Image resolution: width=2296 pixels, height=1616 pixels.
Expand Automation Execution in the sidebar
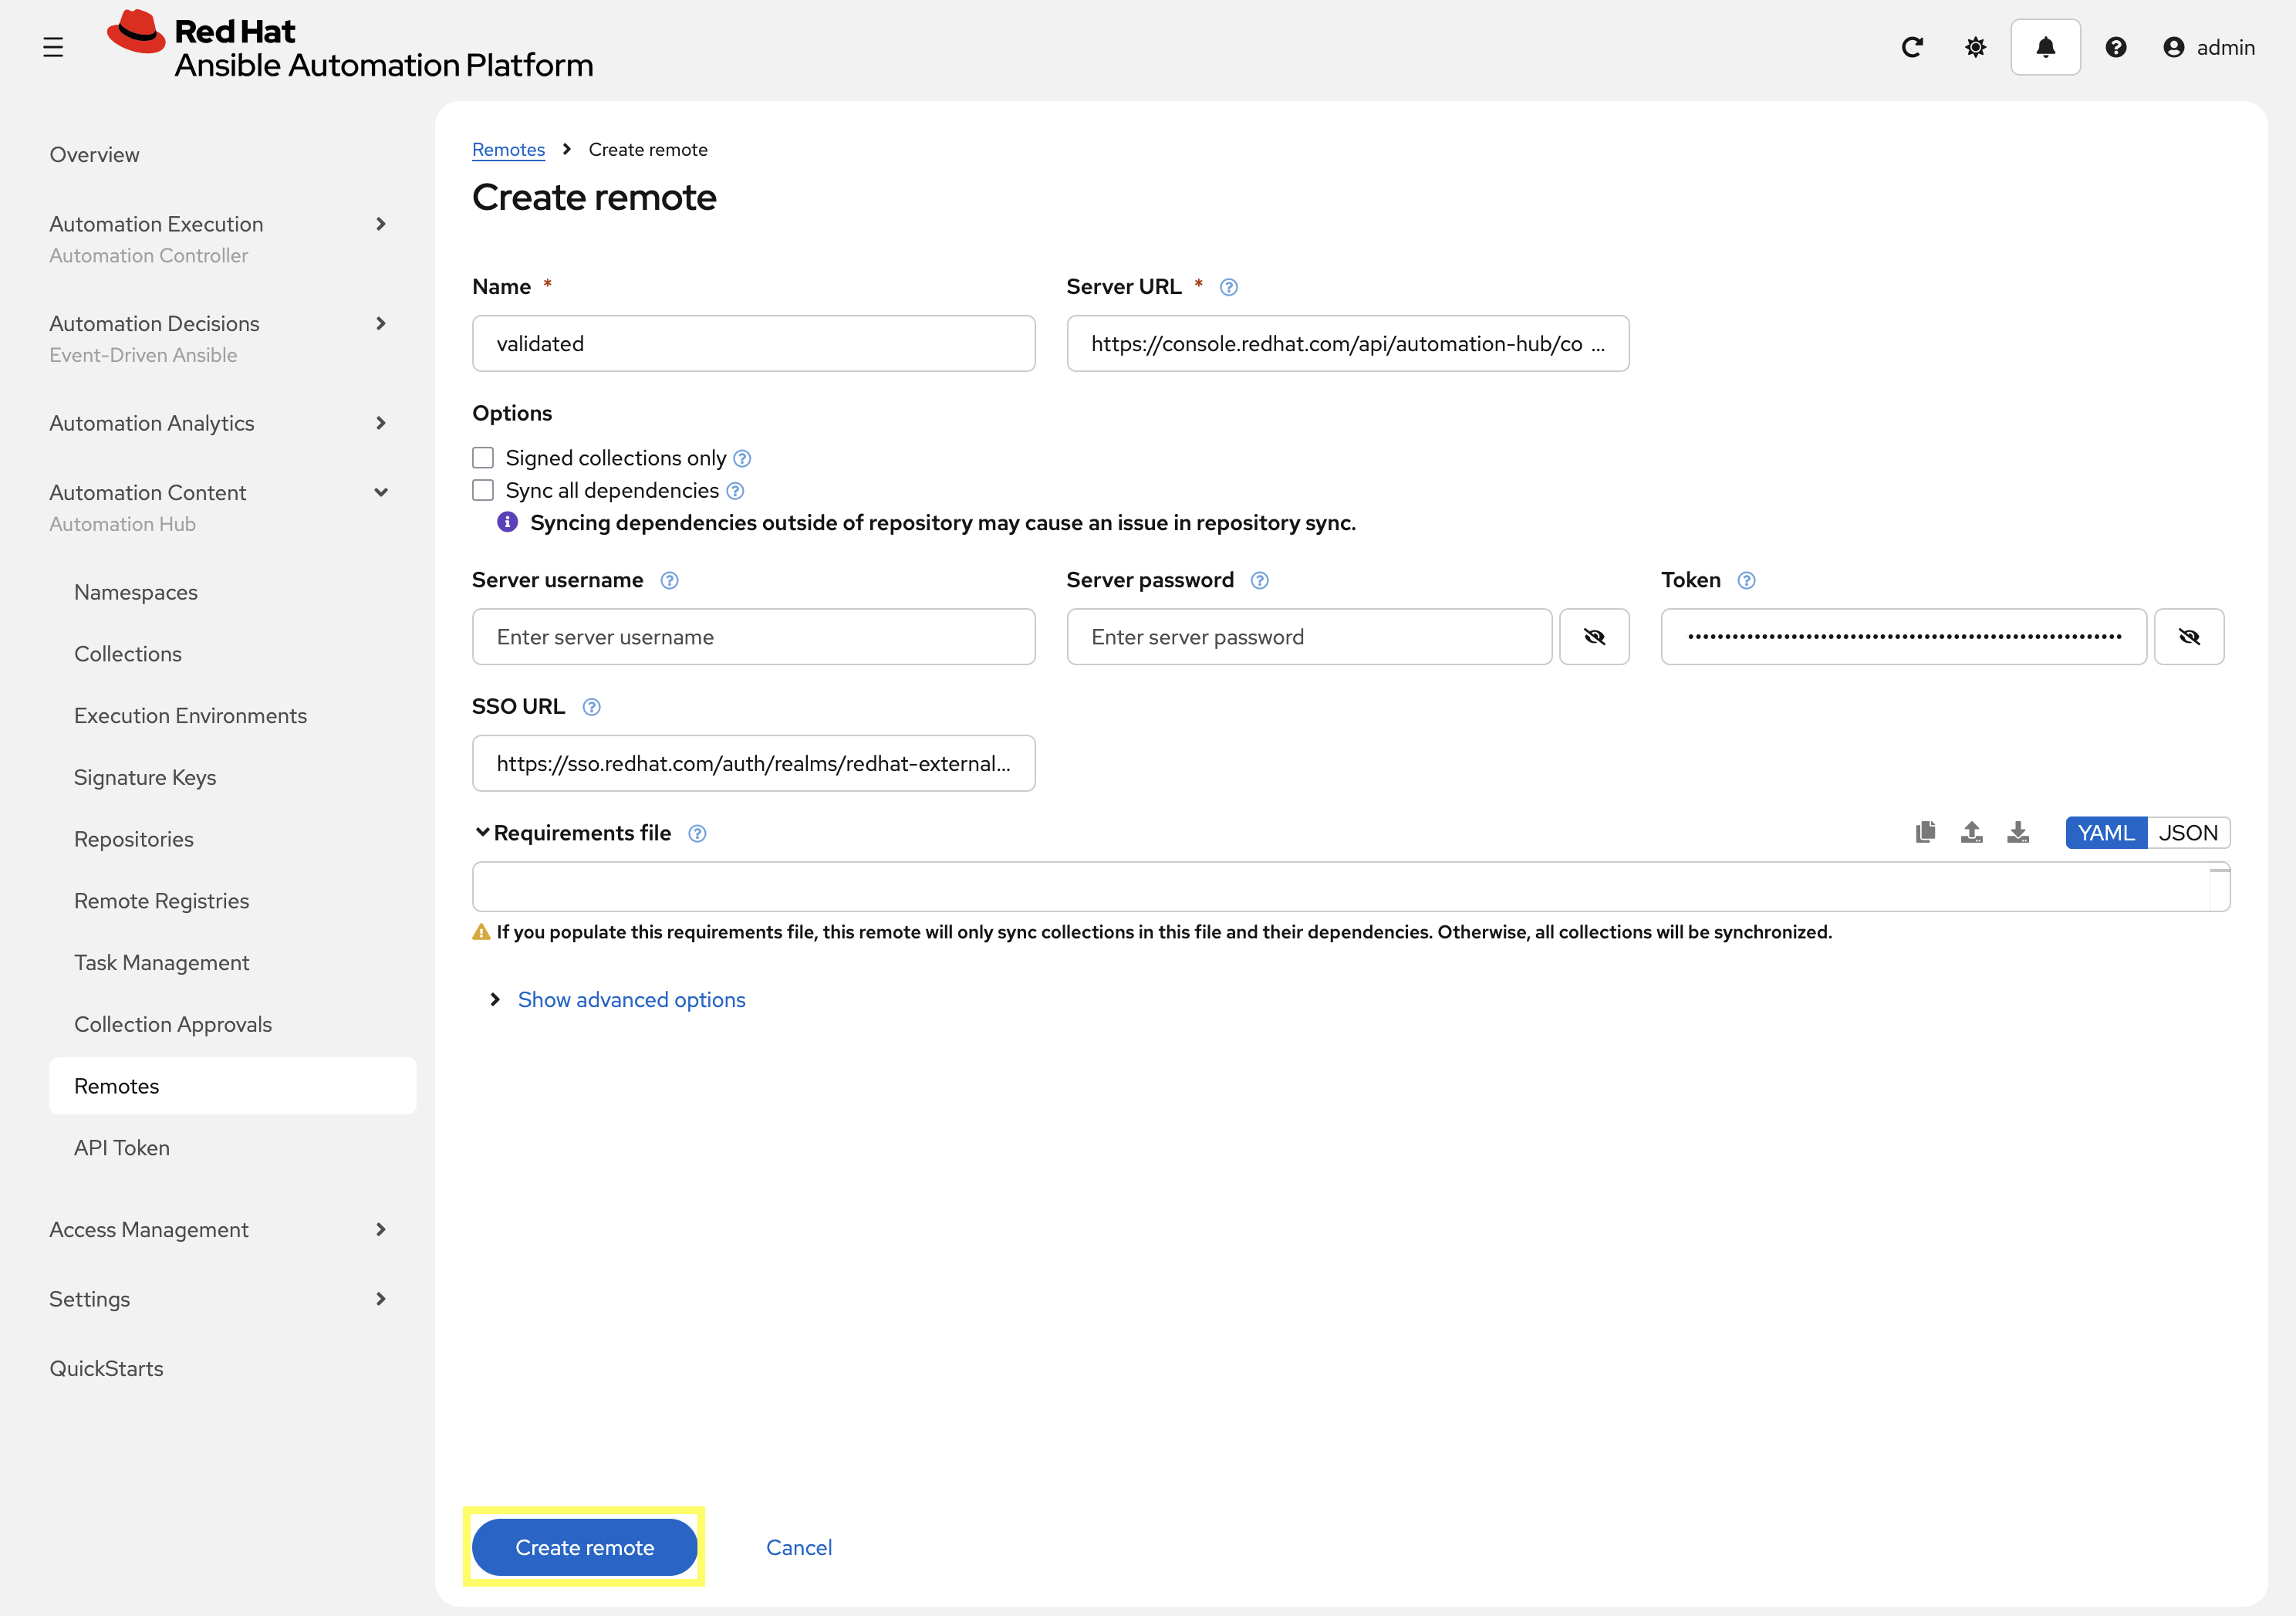pos(380,224)
